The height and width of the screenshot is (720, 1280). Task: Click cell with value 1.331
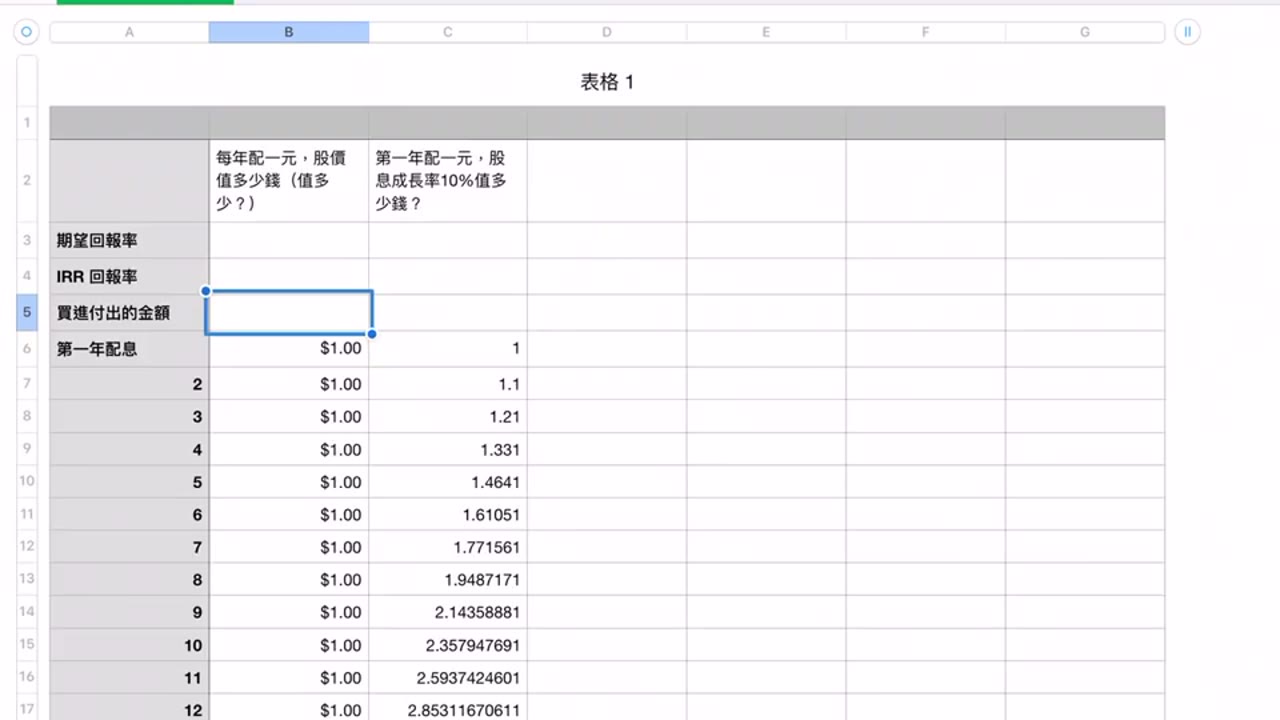(x=448, y=450)
